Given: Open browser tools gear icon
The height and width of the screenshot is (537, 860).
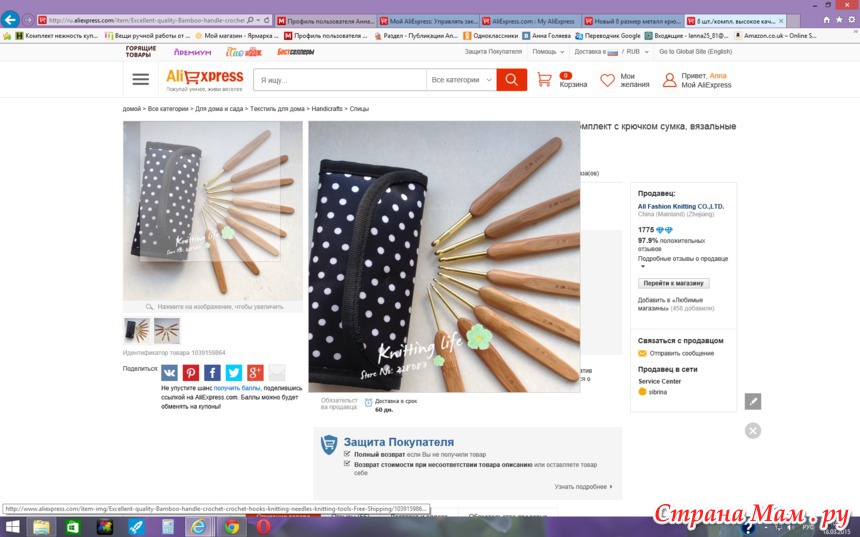Looking at the screenshot, I should pyautogui.click(x=852, y=20).
